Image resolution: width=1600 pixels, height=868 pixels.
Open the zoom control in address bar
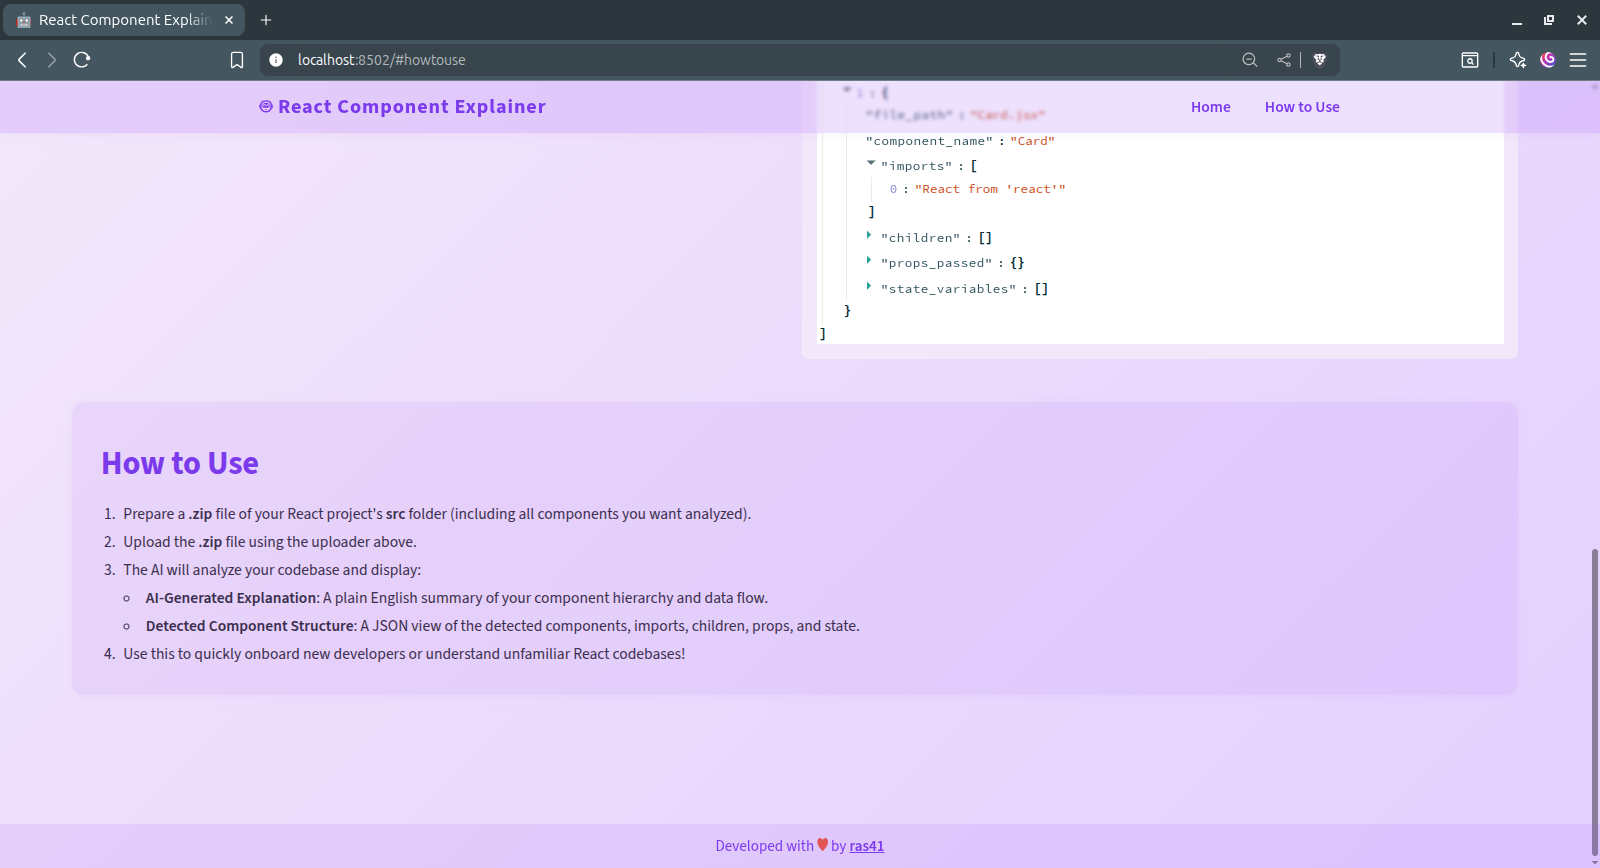tap(1250, 60)
